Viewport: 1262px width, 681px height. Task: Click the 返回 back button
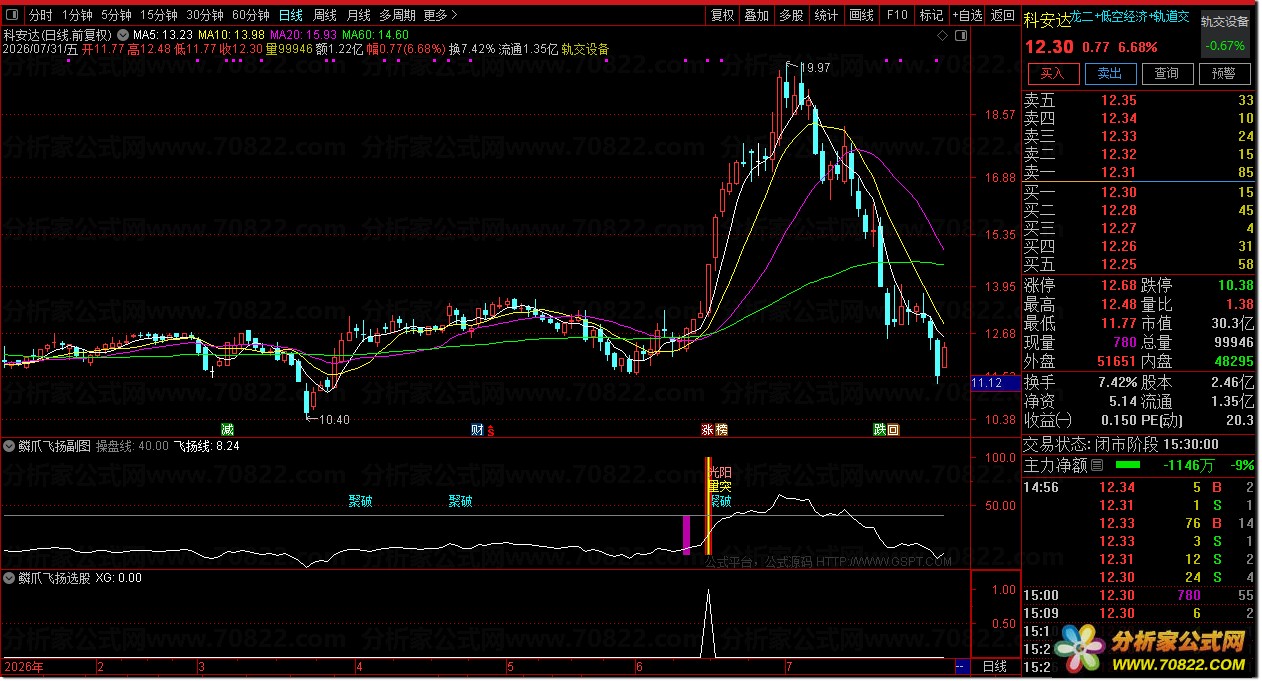pos(1002,15)
